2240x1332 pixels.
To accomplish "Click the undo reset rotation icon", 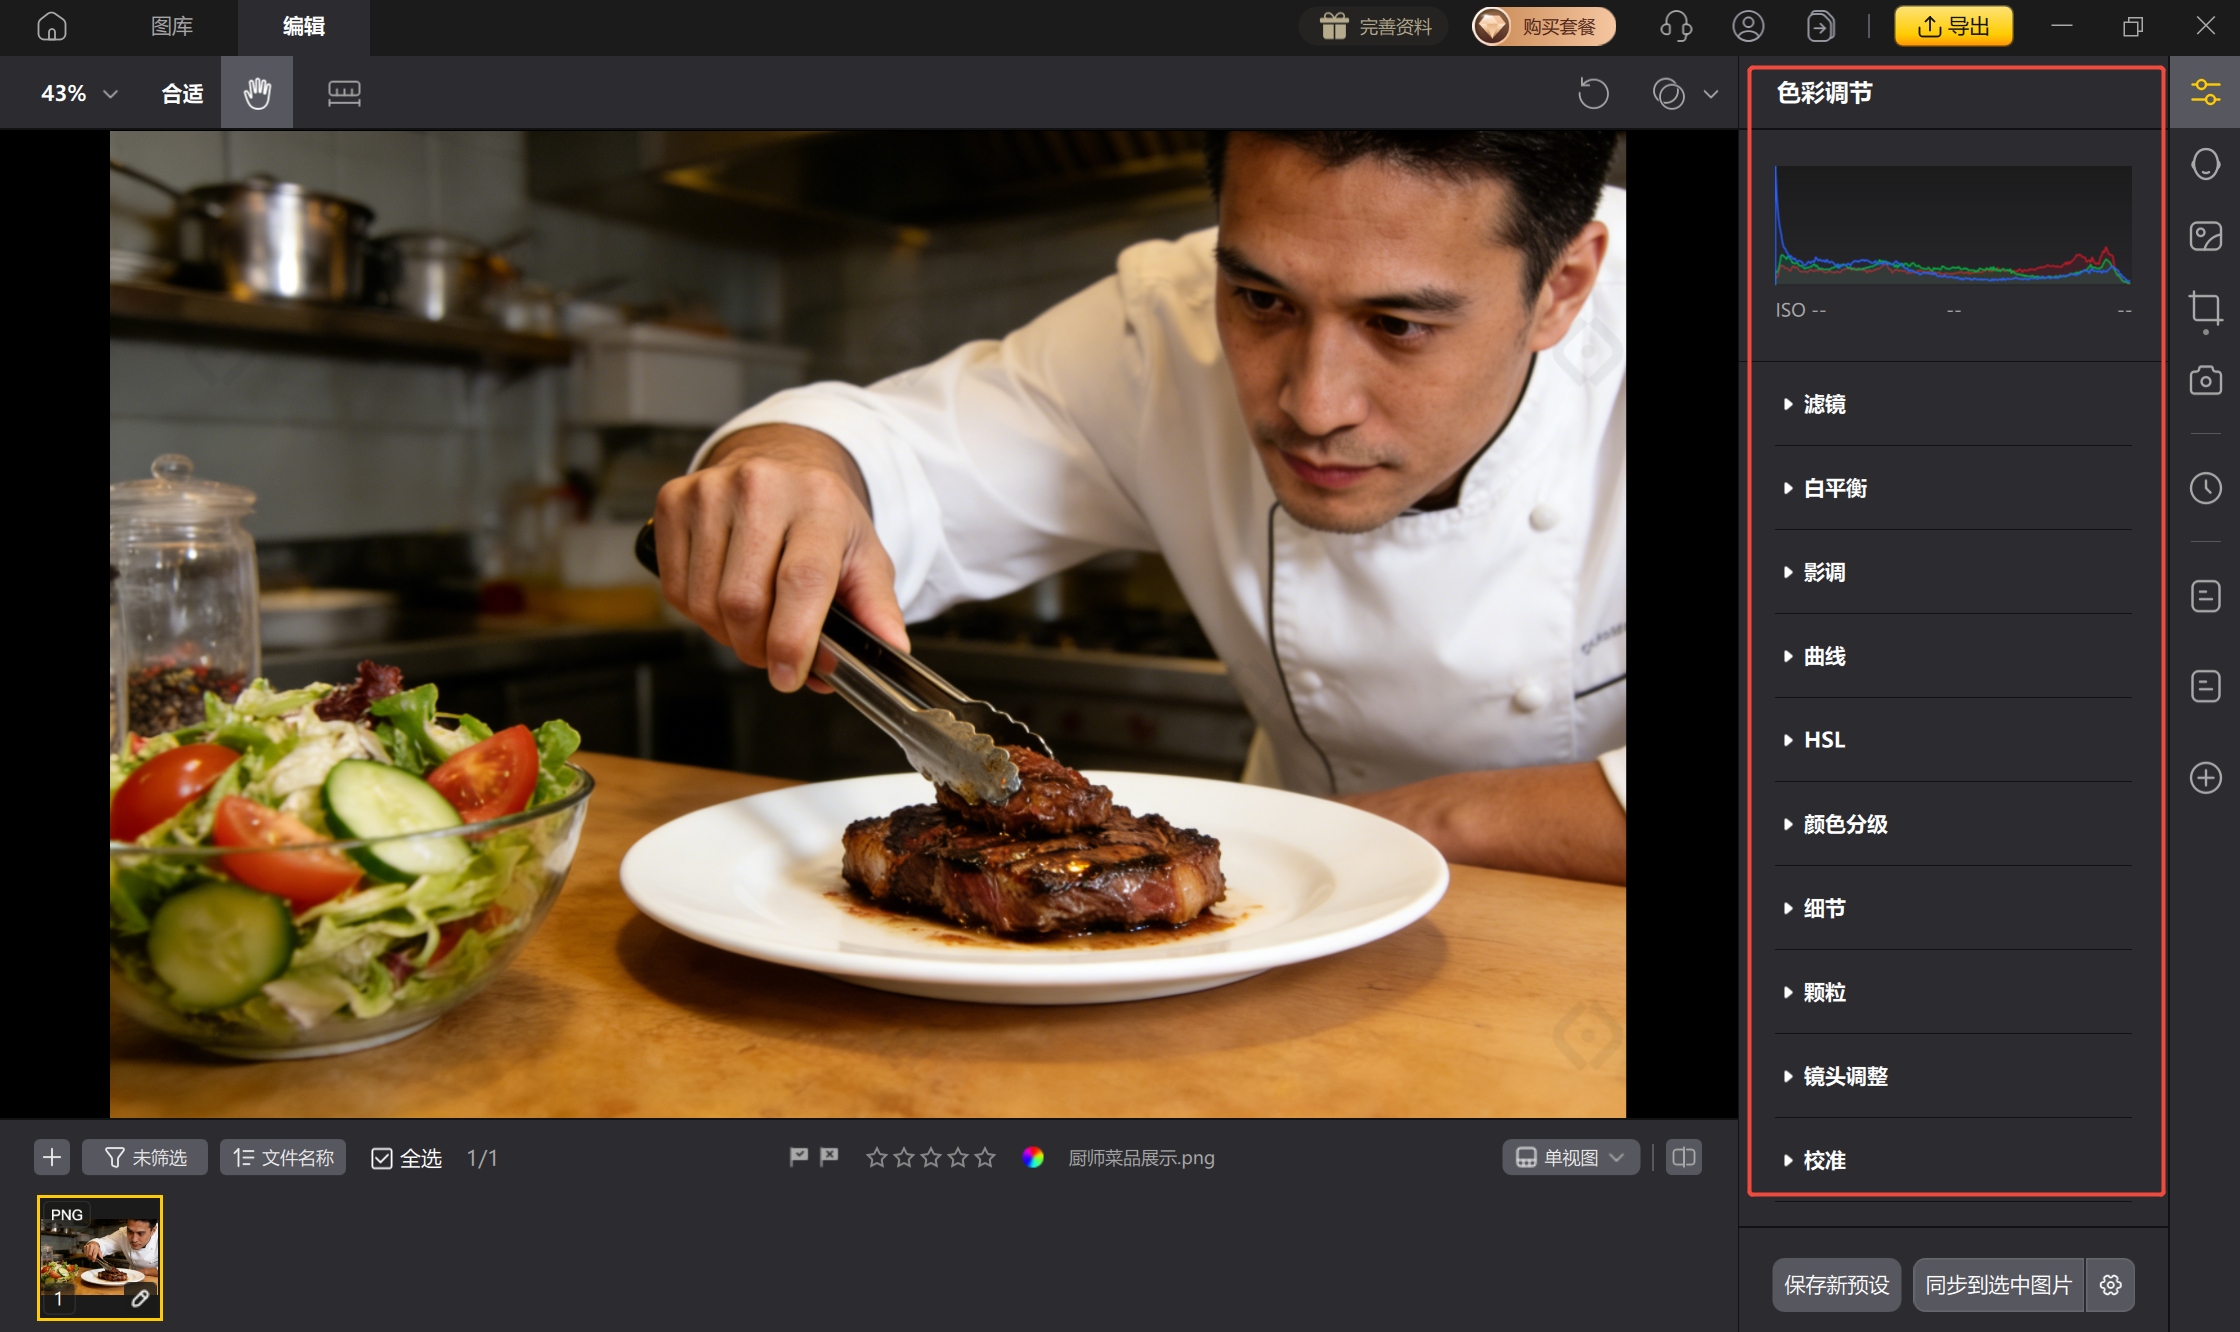I will pyautogui.click(x=1593, y=93).
